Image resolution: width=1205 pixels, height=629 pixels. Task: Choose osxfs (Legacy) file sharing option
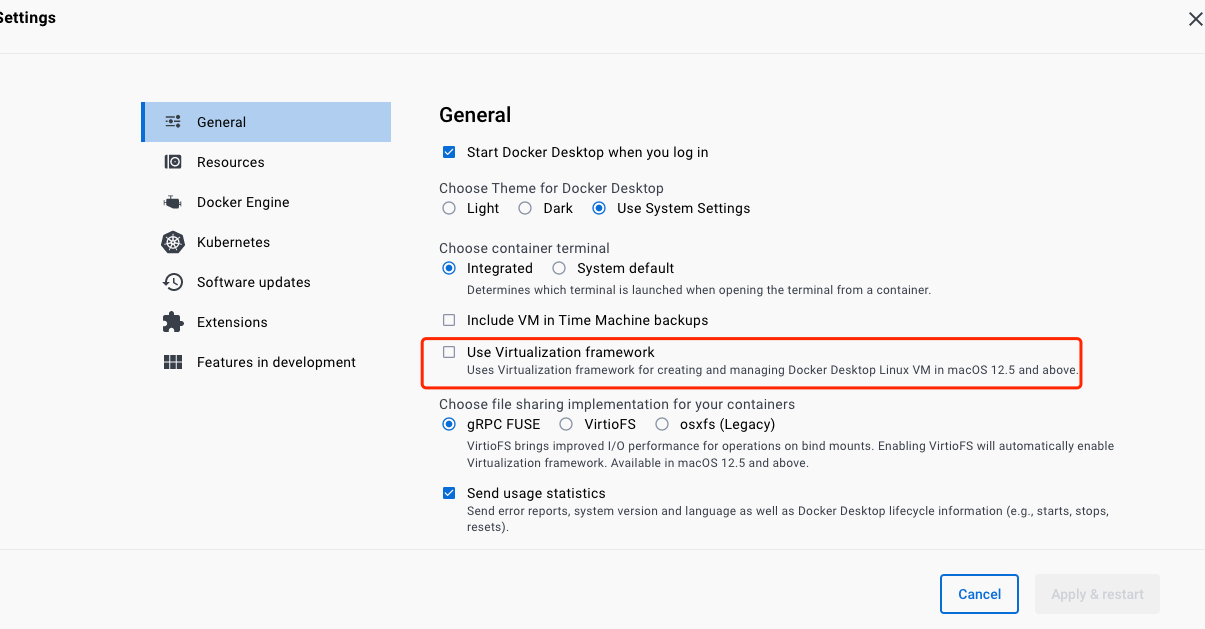click(x=661, y=424)
